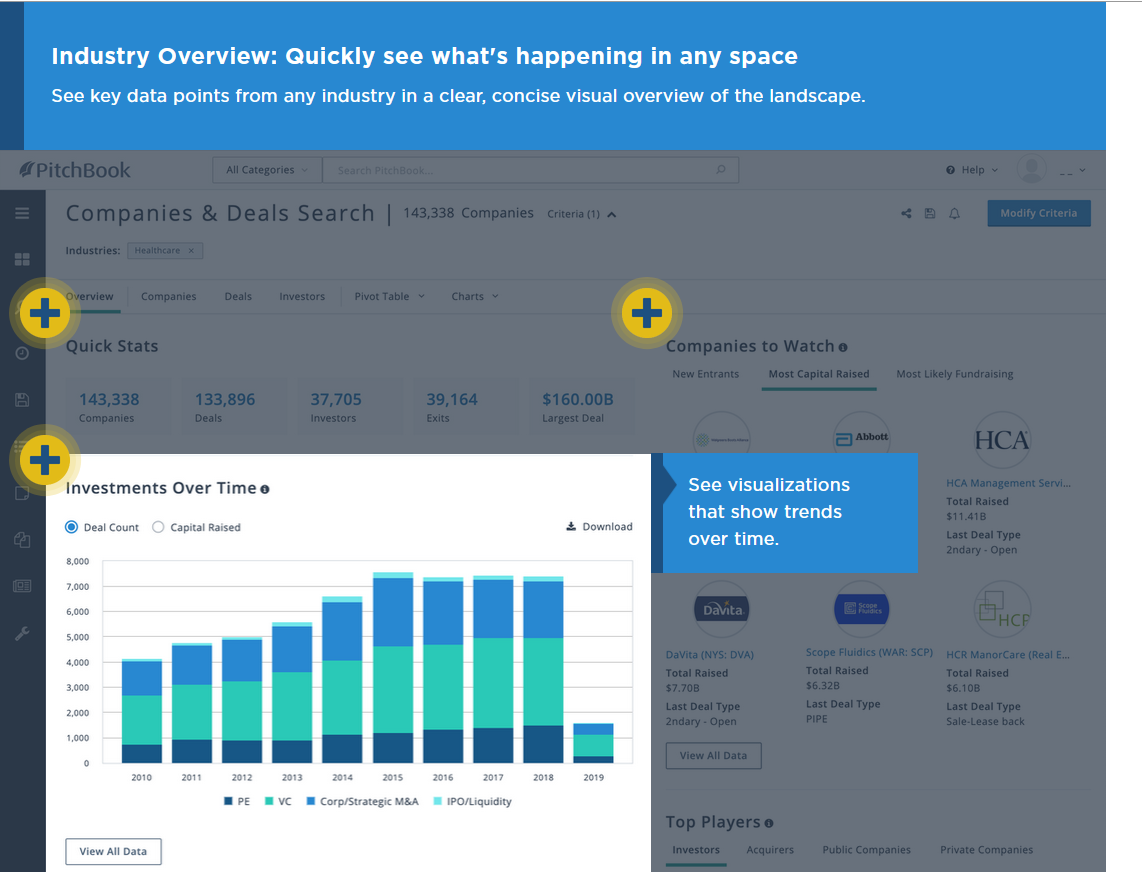Screen dimensions: 1142x872
Task: Switch to the Investors tab beside Deals
Action: (x=302, y=296)
